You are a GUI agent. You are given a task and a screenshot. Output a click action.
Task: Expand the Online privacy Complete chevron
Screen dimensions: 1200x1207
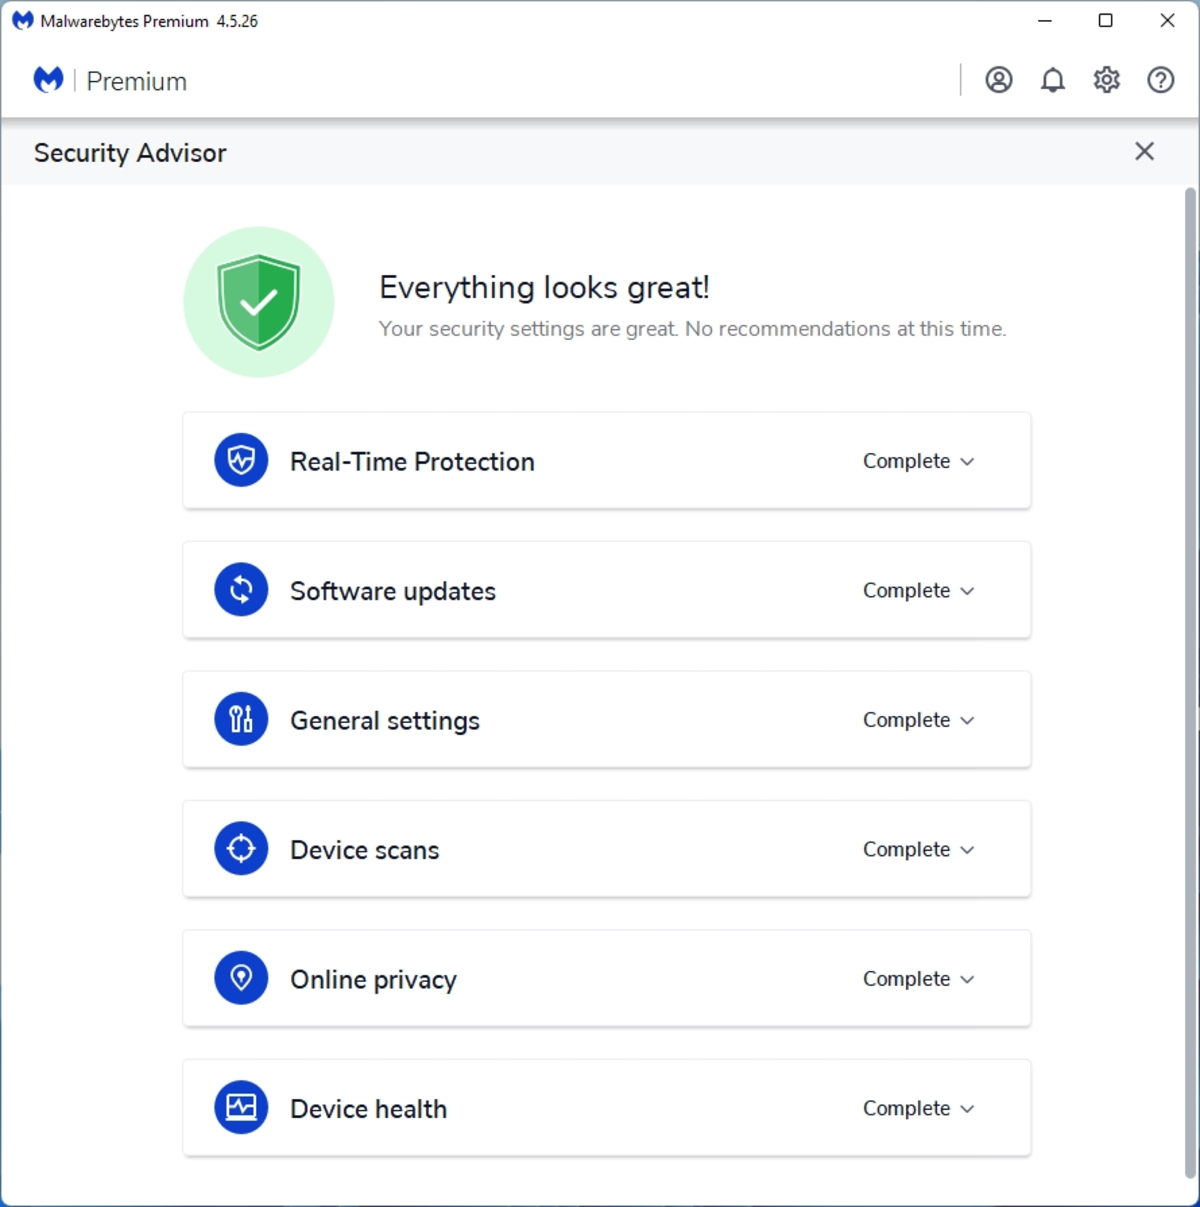[x=967, y=980]
